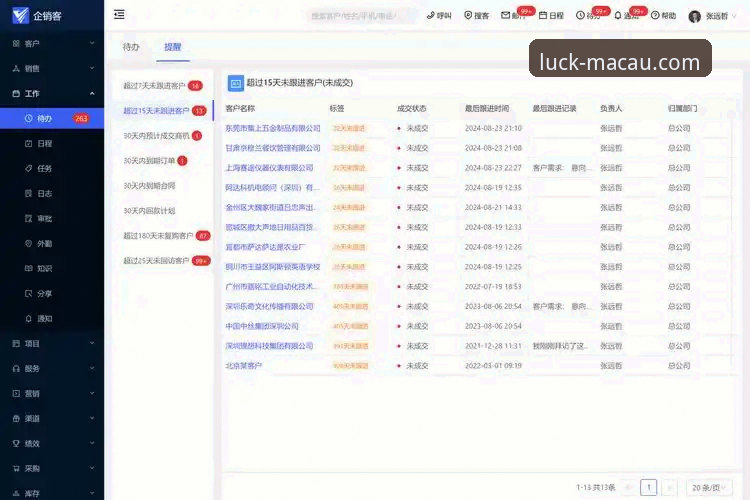Click the 呼叫 phone icon in top bar
750x500 pixels.
click(430, 15)
